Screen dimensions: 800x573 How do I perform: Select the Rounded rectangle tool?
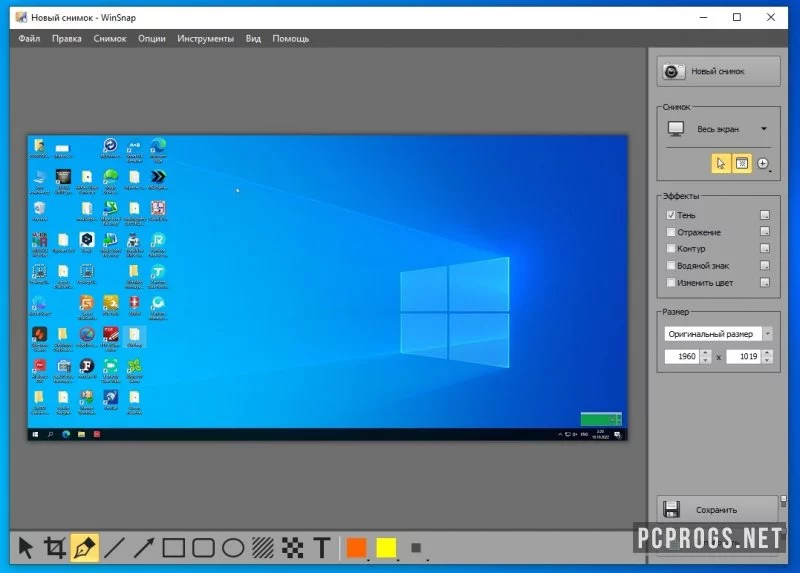coord(203,548)
